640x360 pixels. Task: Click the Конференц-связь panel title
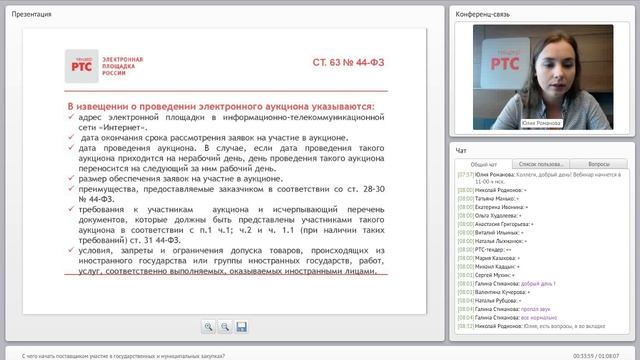[482, 14]
